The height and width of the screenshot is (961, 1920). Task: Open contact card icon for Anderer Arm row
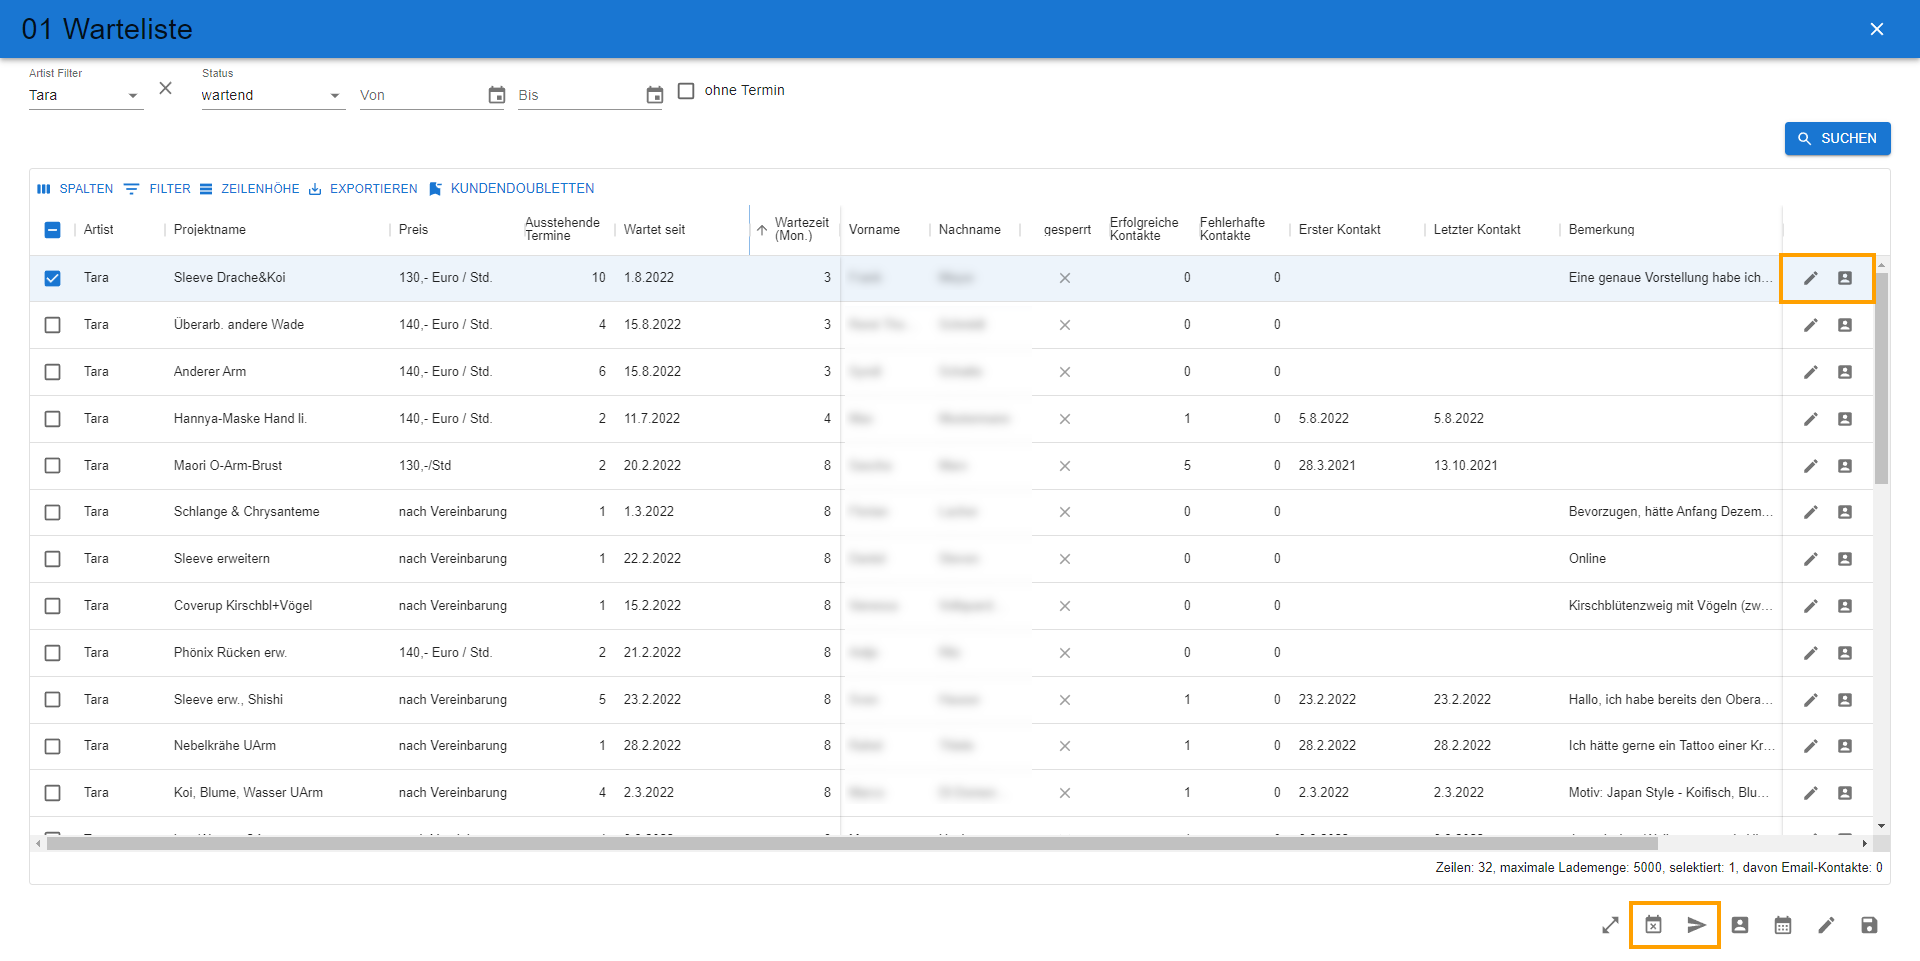pyautogui.click(x=1845, y=372)
